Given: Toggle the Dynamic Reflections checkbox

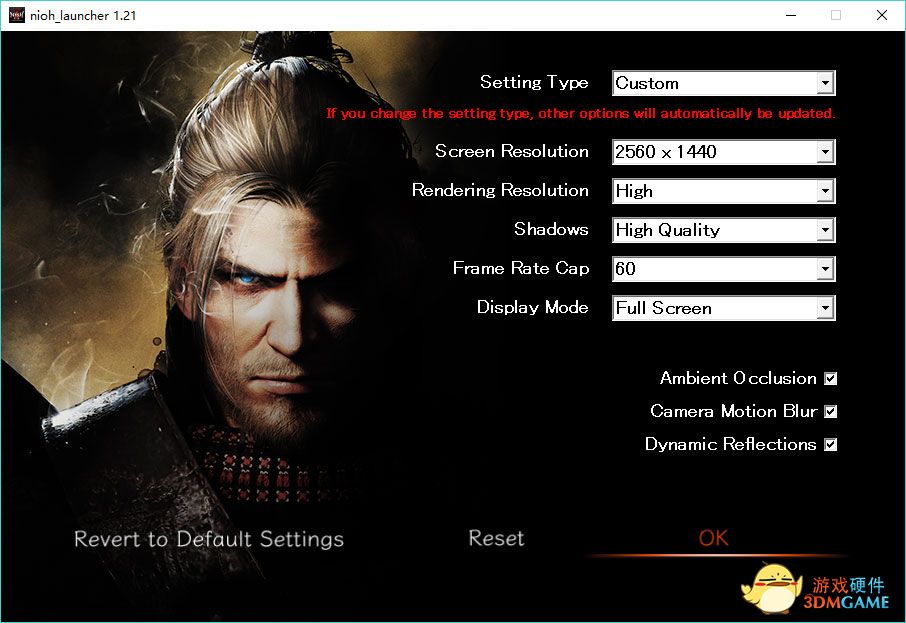Looking at the screenshot, I should [x=831, y=444].
